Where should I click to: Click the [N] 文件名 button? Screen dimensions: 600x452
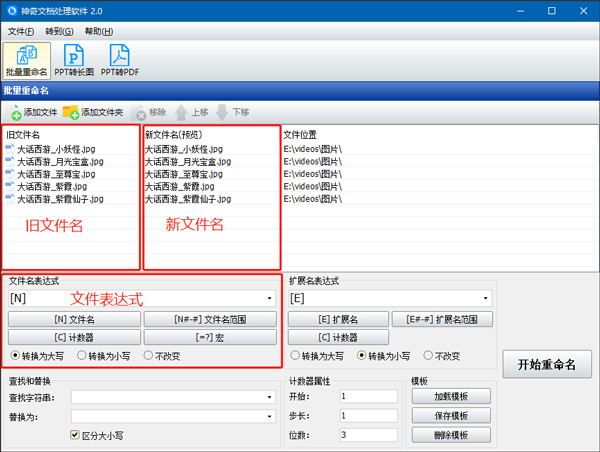point(75,319)
